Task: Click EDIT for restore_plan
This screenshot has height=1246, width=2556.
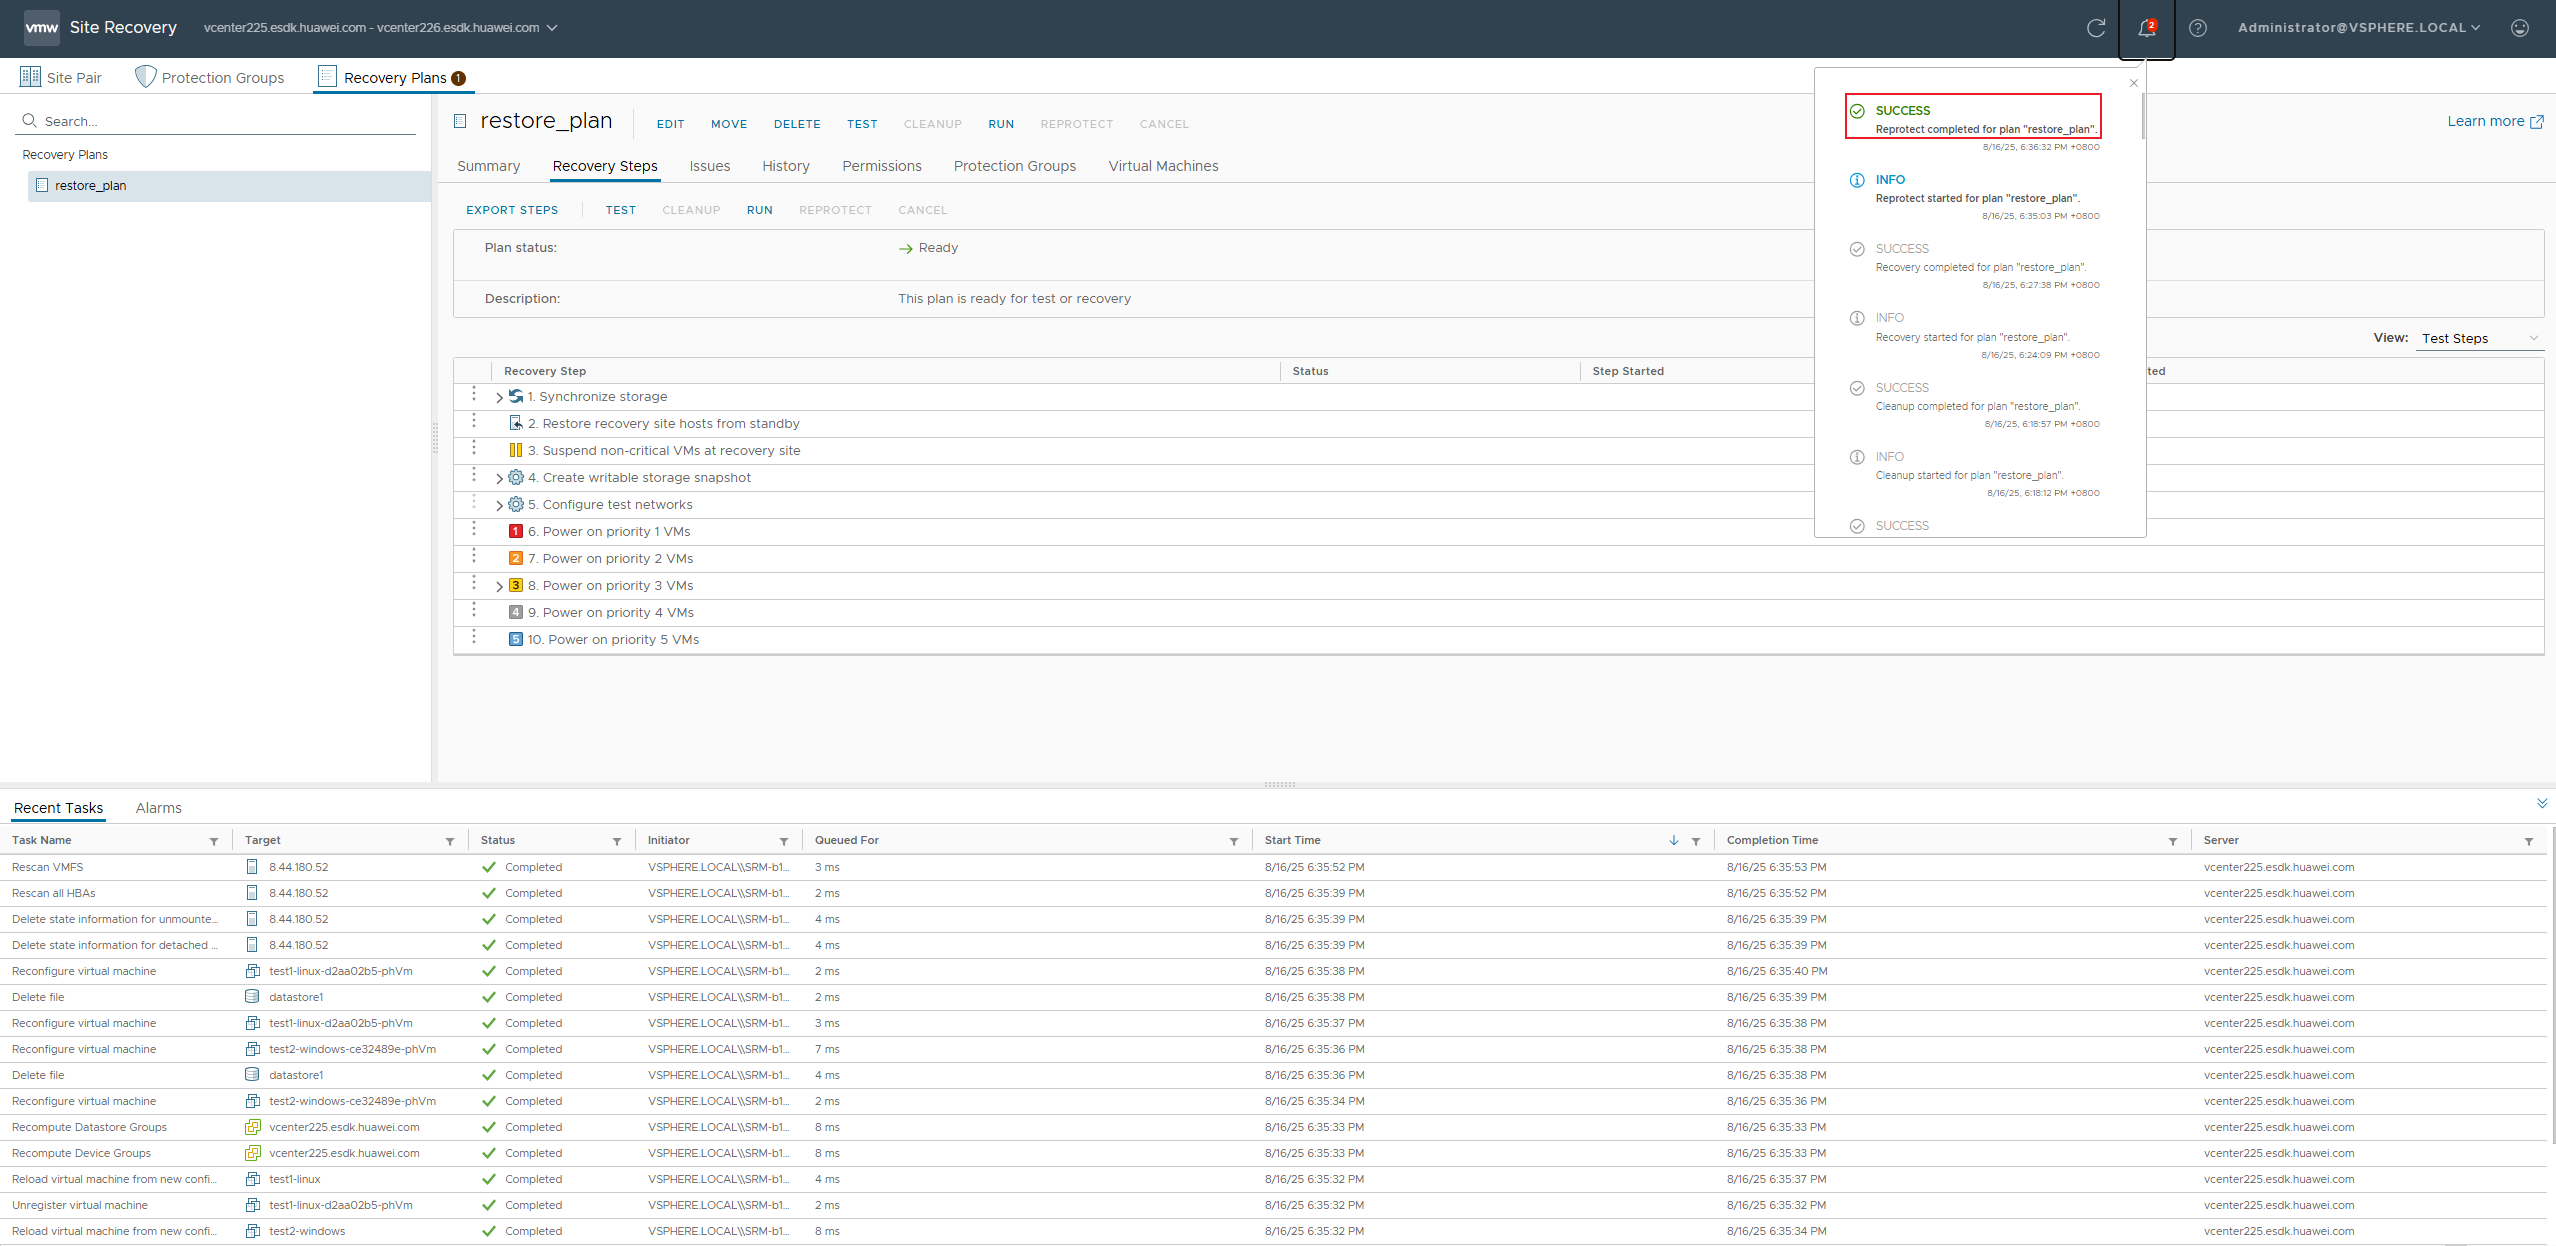Action: (x=670, y=124)
